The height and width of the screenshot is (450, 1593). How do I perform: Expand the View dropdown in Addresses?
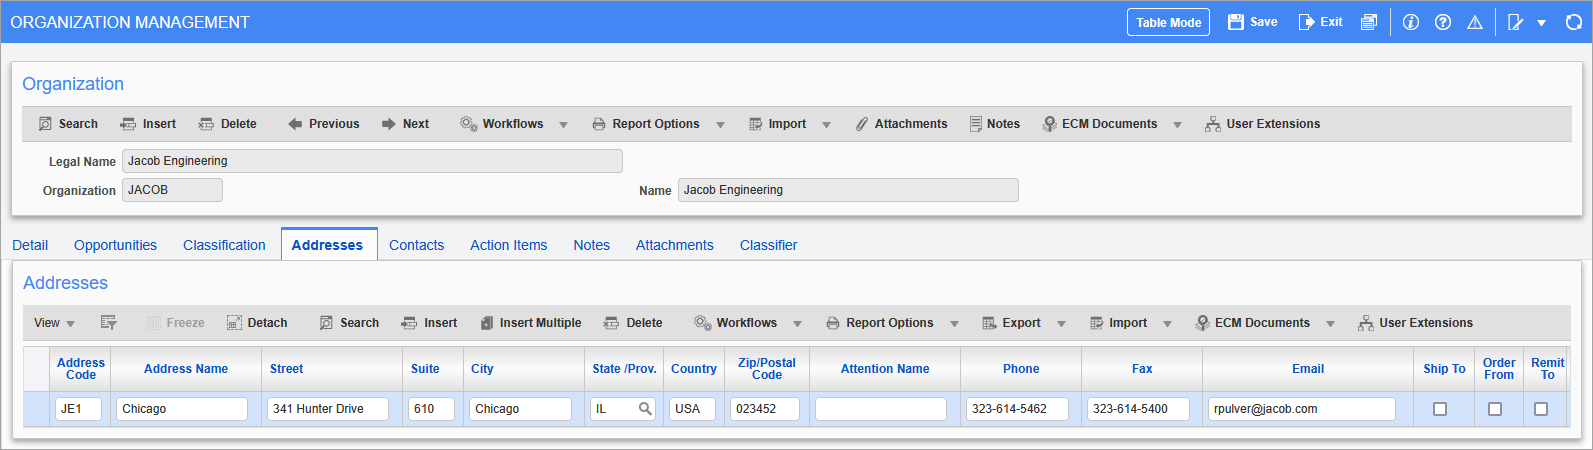[54, 323]
